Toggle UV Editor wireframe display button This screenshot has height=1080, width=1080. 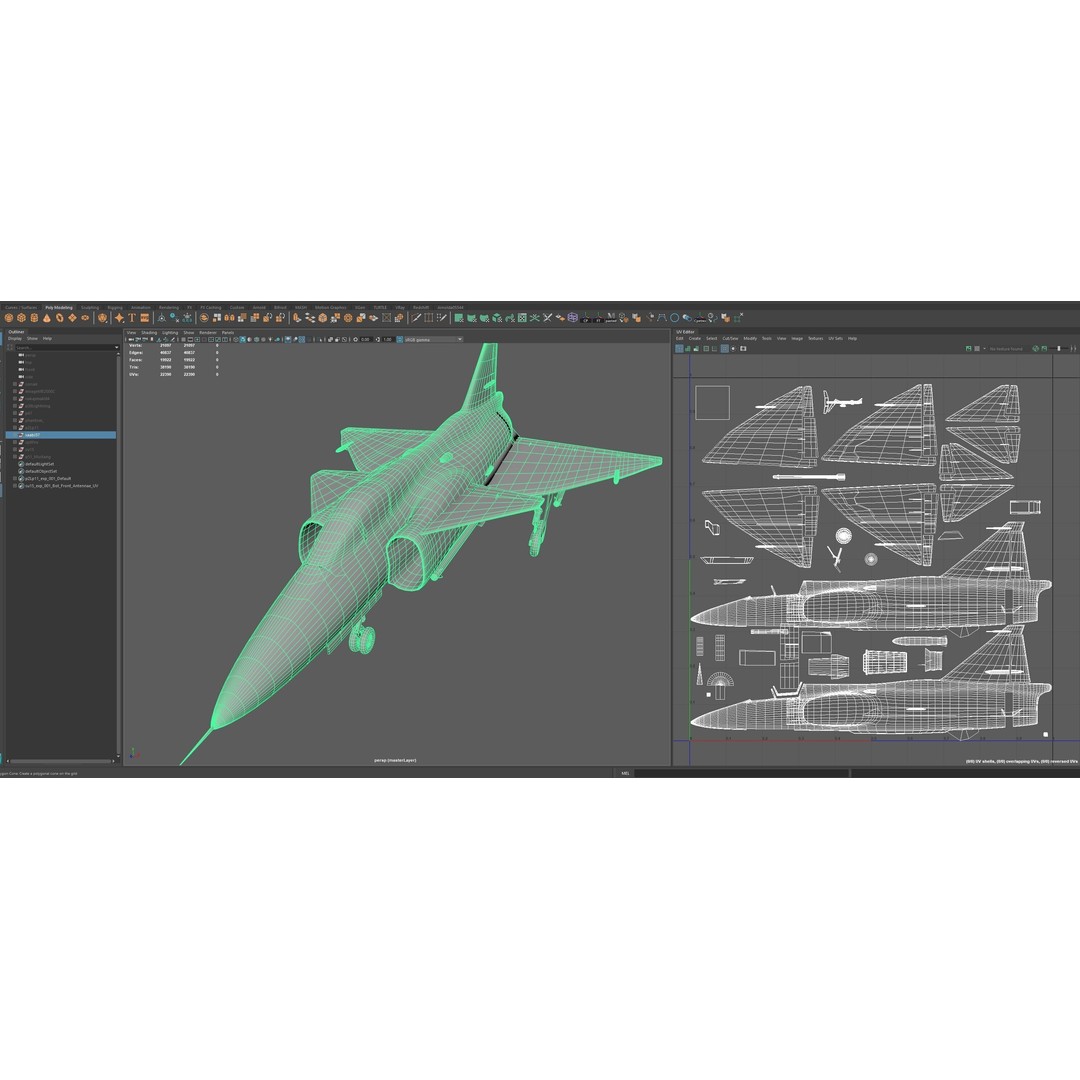point(679,349)
